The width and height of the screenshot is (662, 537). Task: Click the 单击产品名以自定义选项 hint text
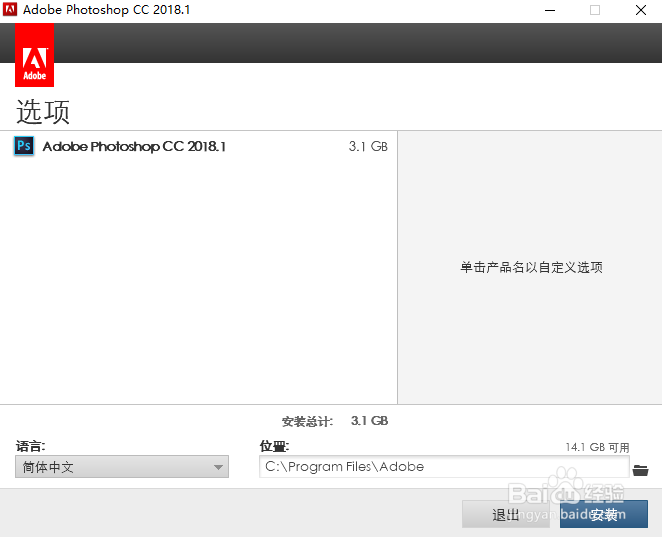coord(532,267)
